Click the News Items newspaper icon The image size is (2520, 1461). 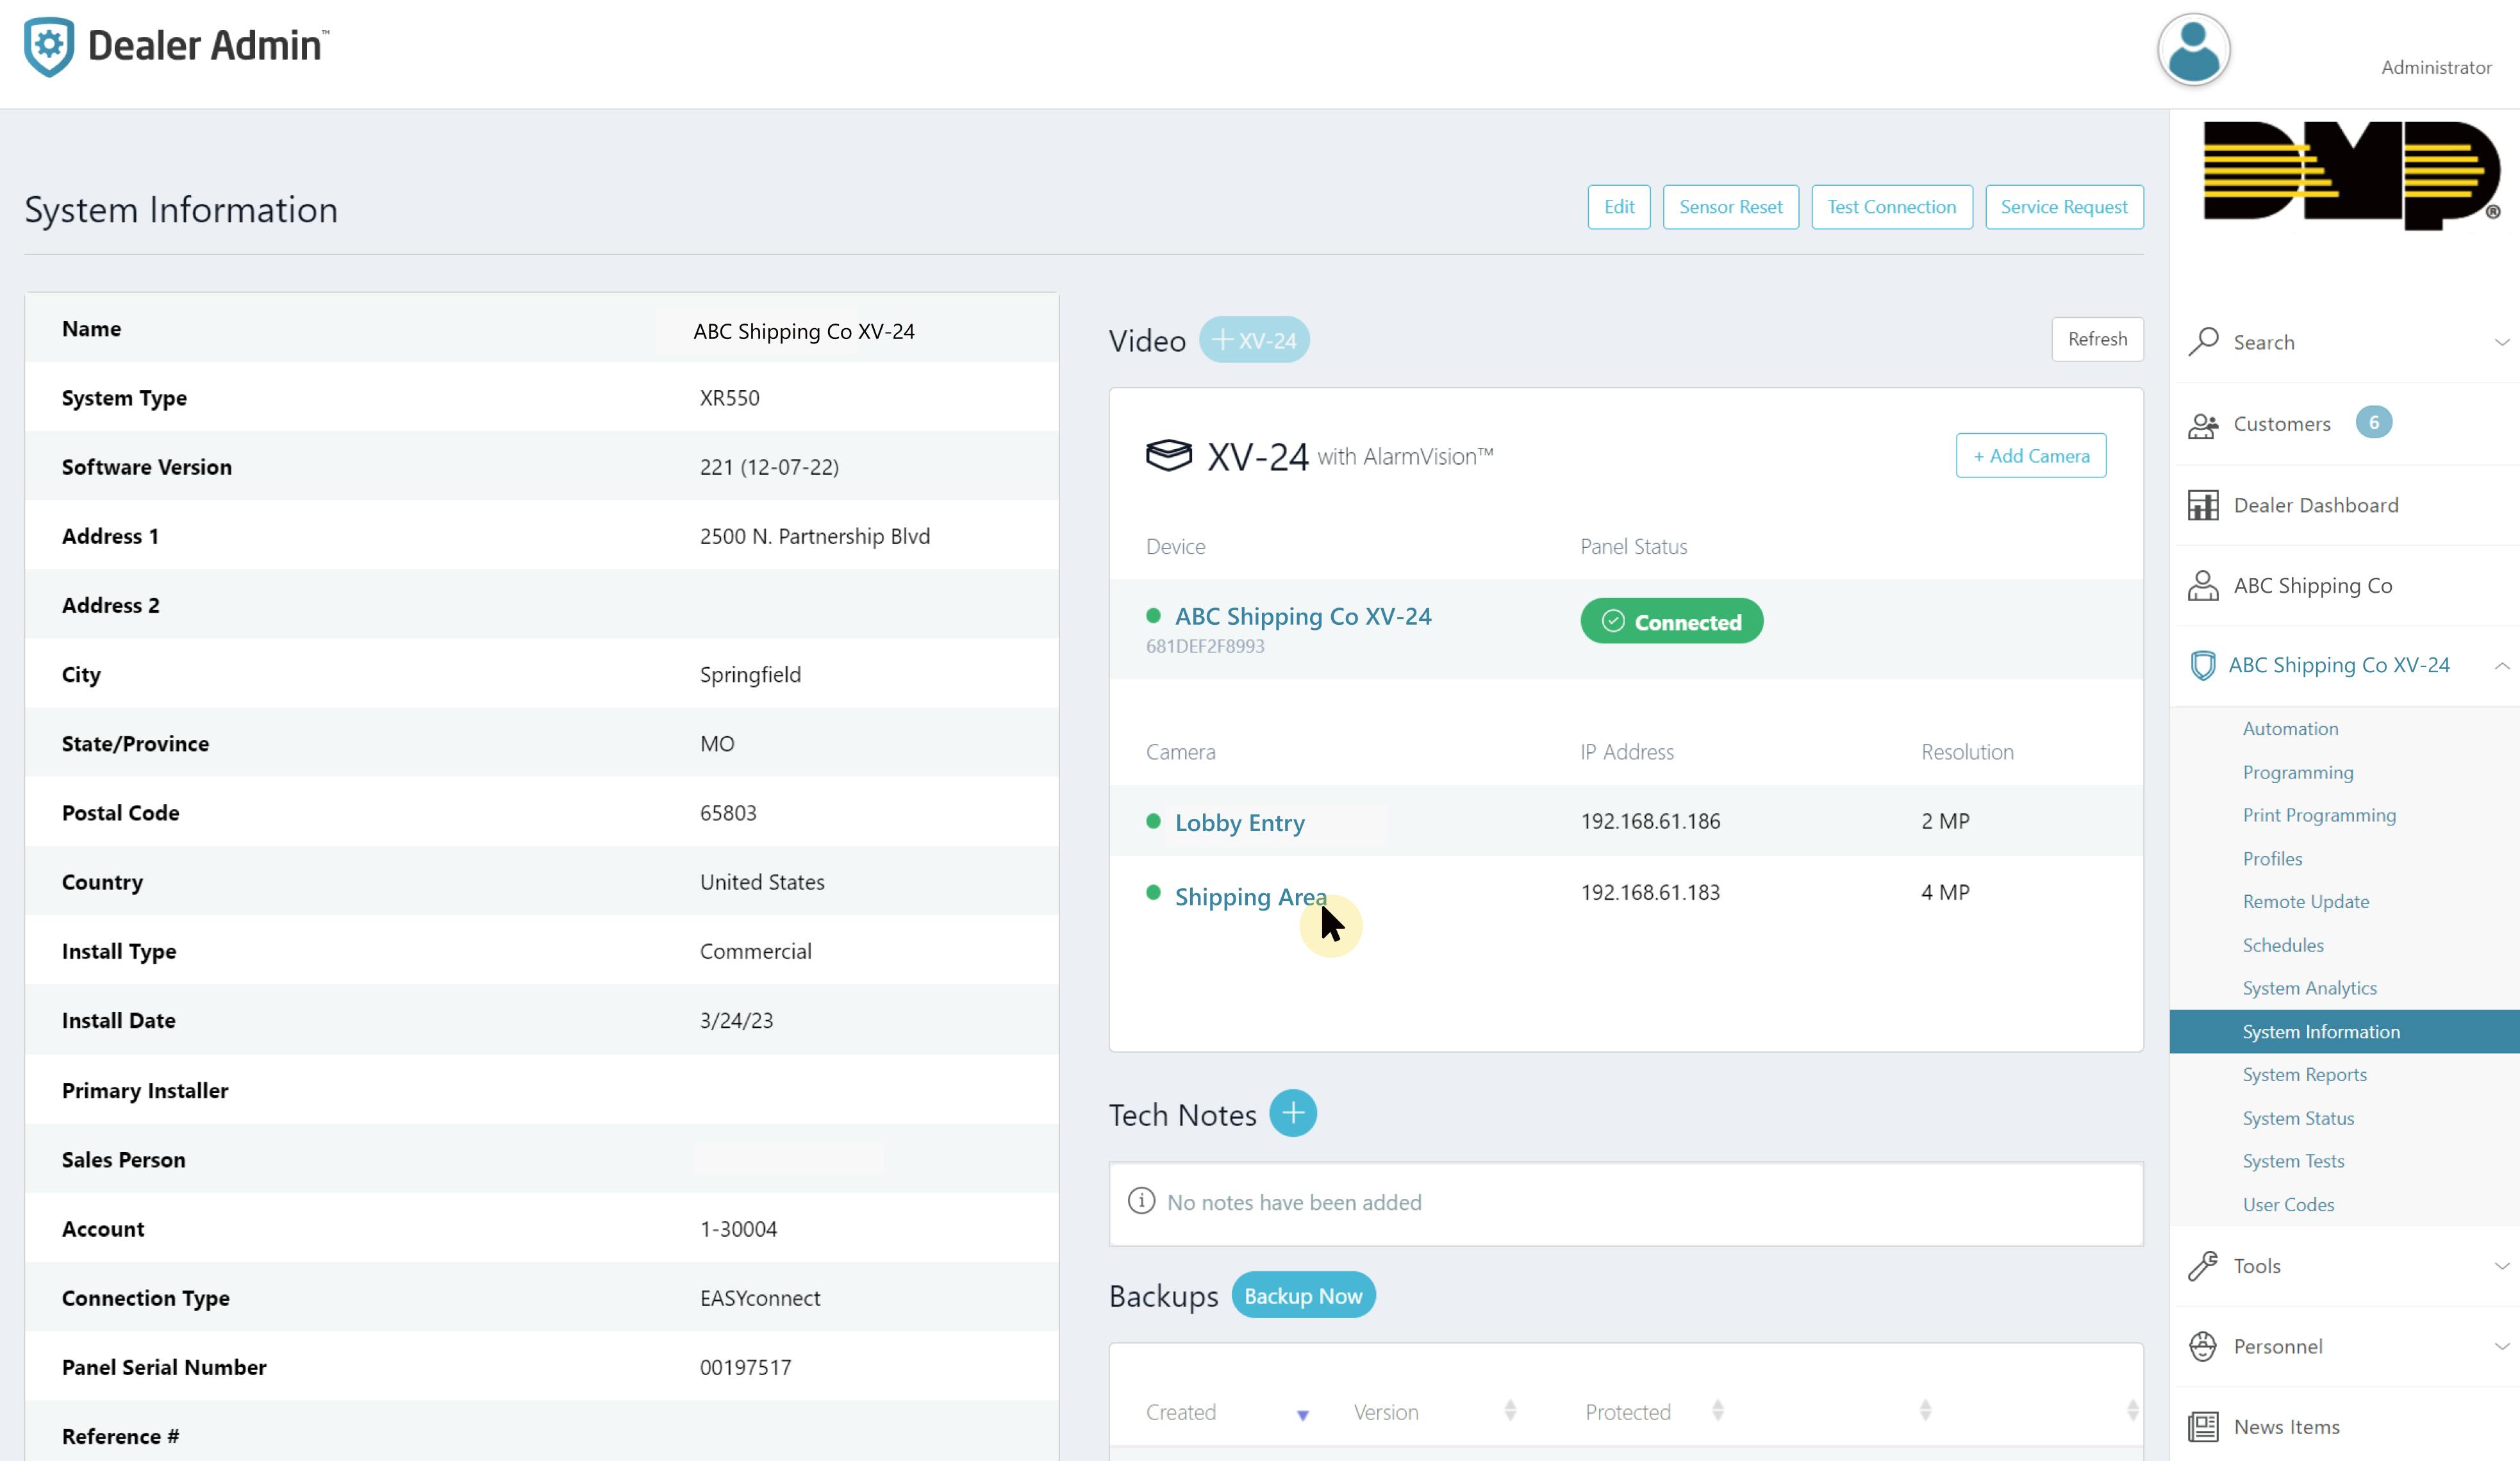pyautogui.click(x=2202, y=1427)
